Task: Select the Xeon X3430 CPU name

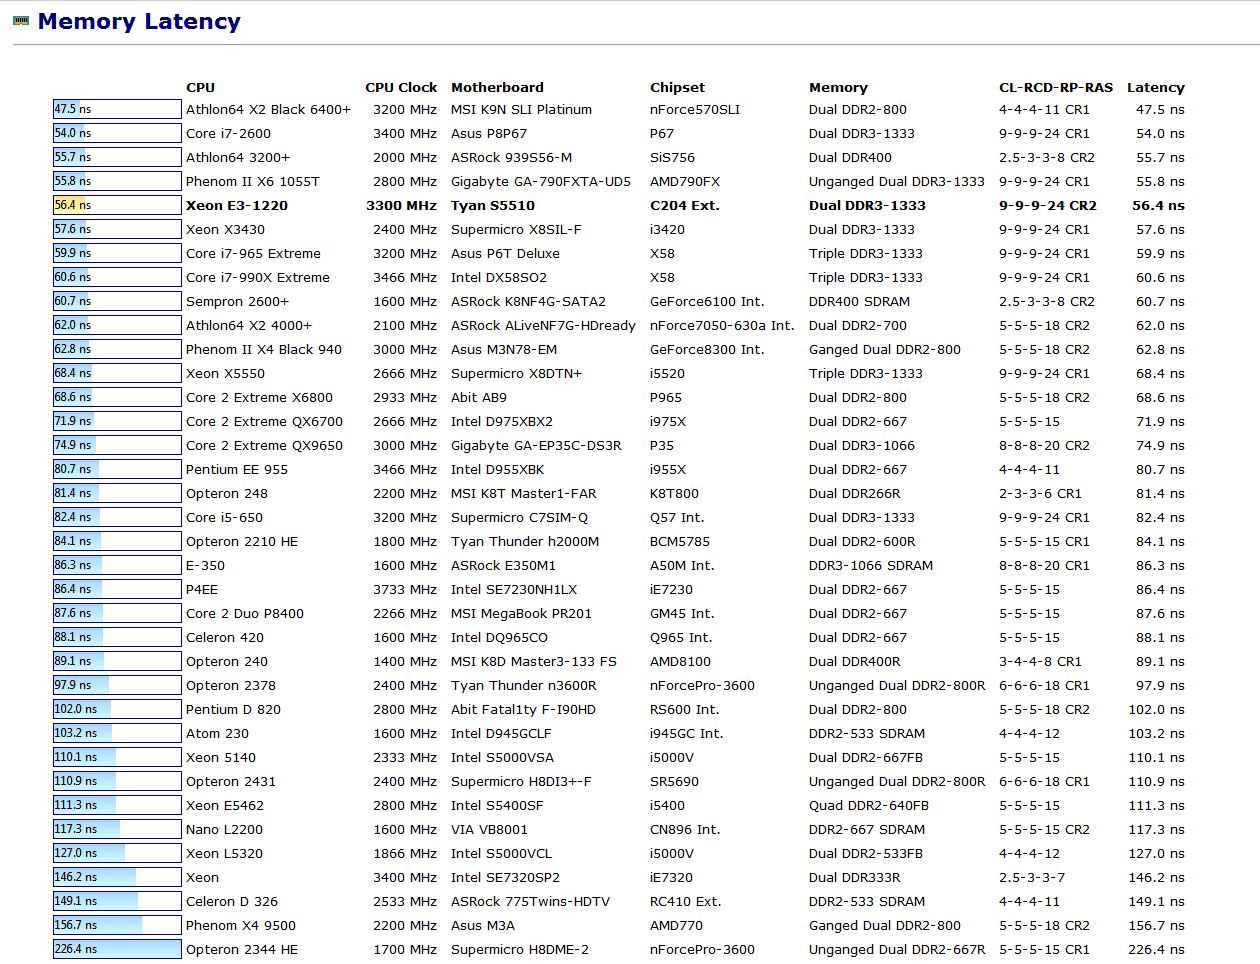Action: pyautogui.click(x=225, y=229)
